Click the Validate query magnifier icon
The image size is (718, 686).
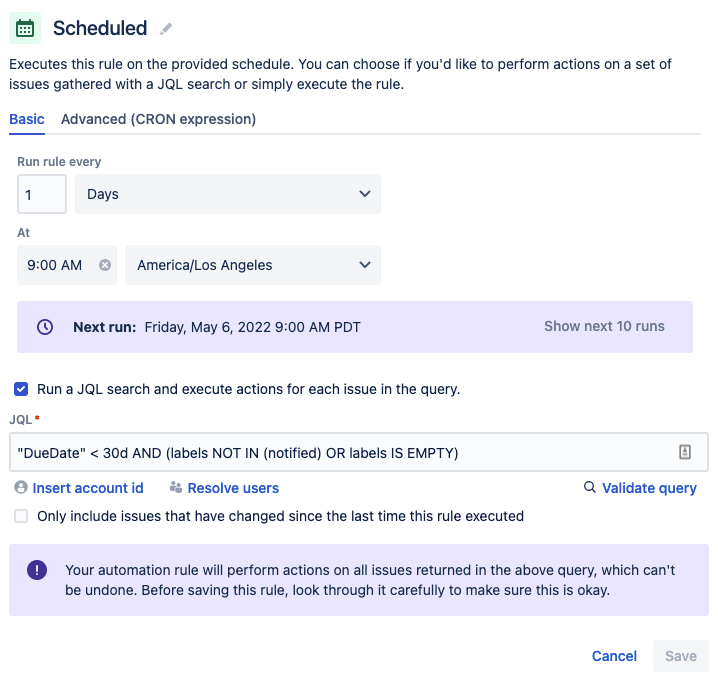pos(590,488)
